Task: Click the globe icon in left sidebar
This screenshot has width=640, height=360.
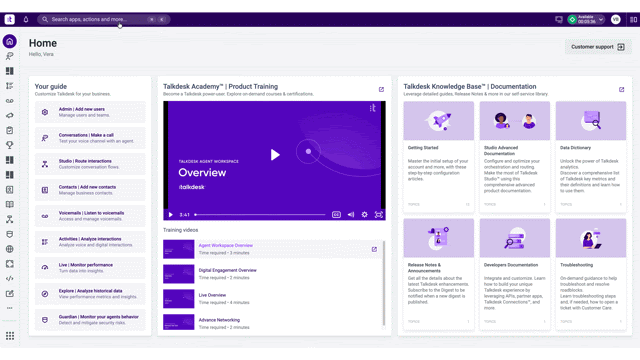Action: [x=10, y=249]
